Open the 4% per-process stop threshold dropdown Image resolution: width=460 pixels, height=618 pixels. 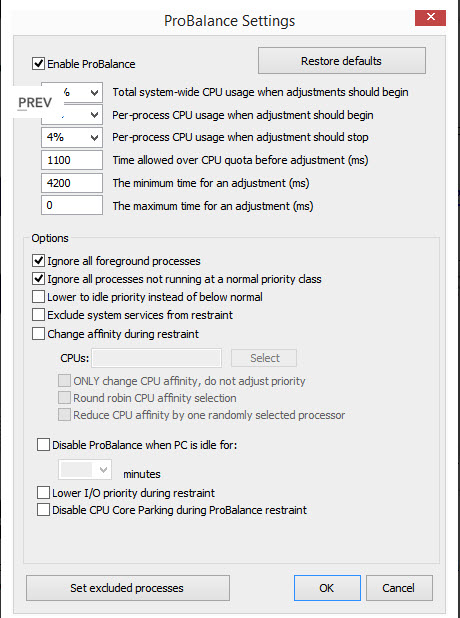72,137
